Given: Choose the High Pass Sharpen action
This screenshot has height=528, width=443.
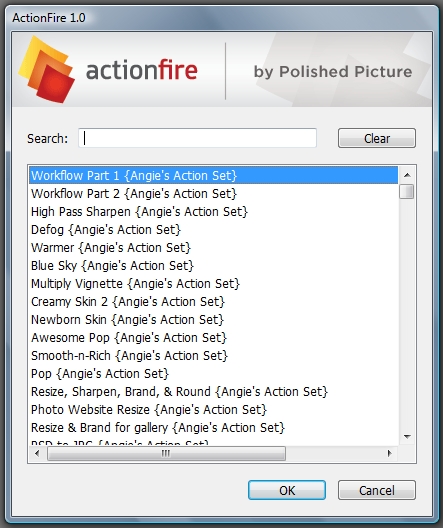Looking at the screenshot, I should pyautogui.click(x=213, y=212).
